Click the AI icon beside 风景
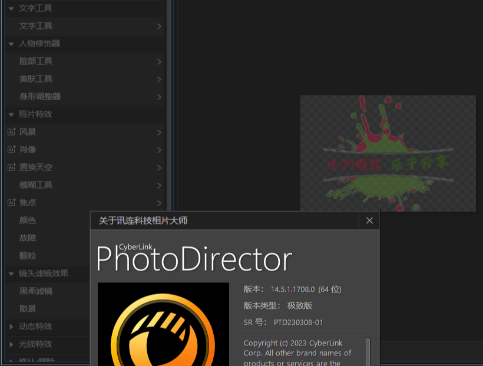The height and width of the screenshot is (366, 483). coord(12,132)
